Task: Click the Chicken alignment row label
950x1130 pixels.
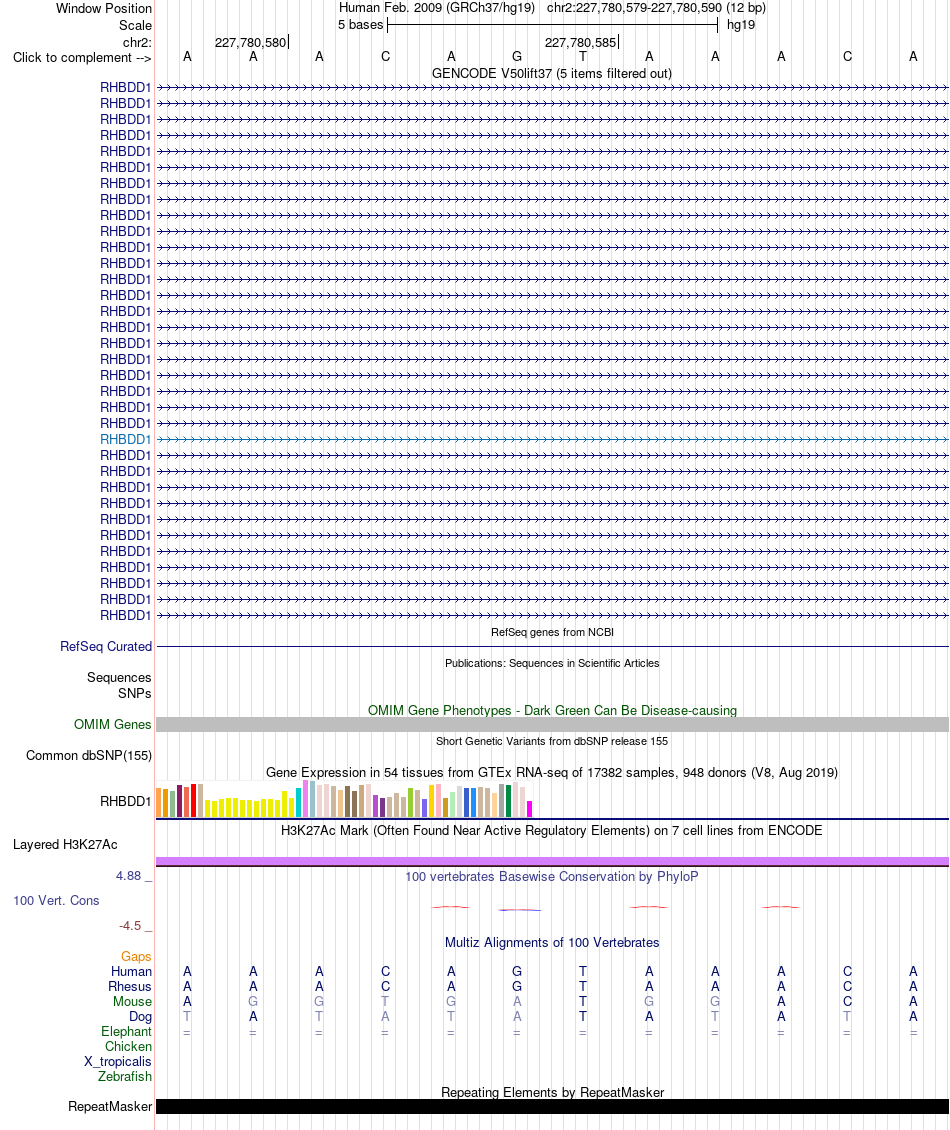Action: pos(128,1046)
